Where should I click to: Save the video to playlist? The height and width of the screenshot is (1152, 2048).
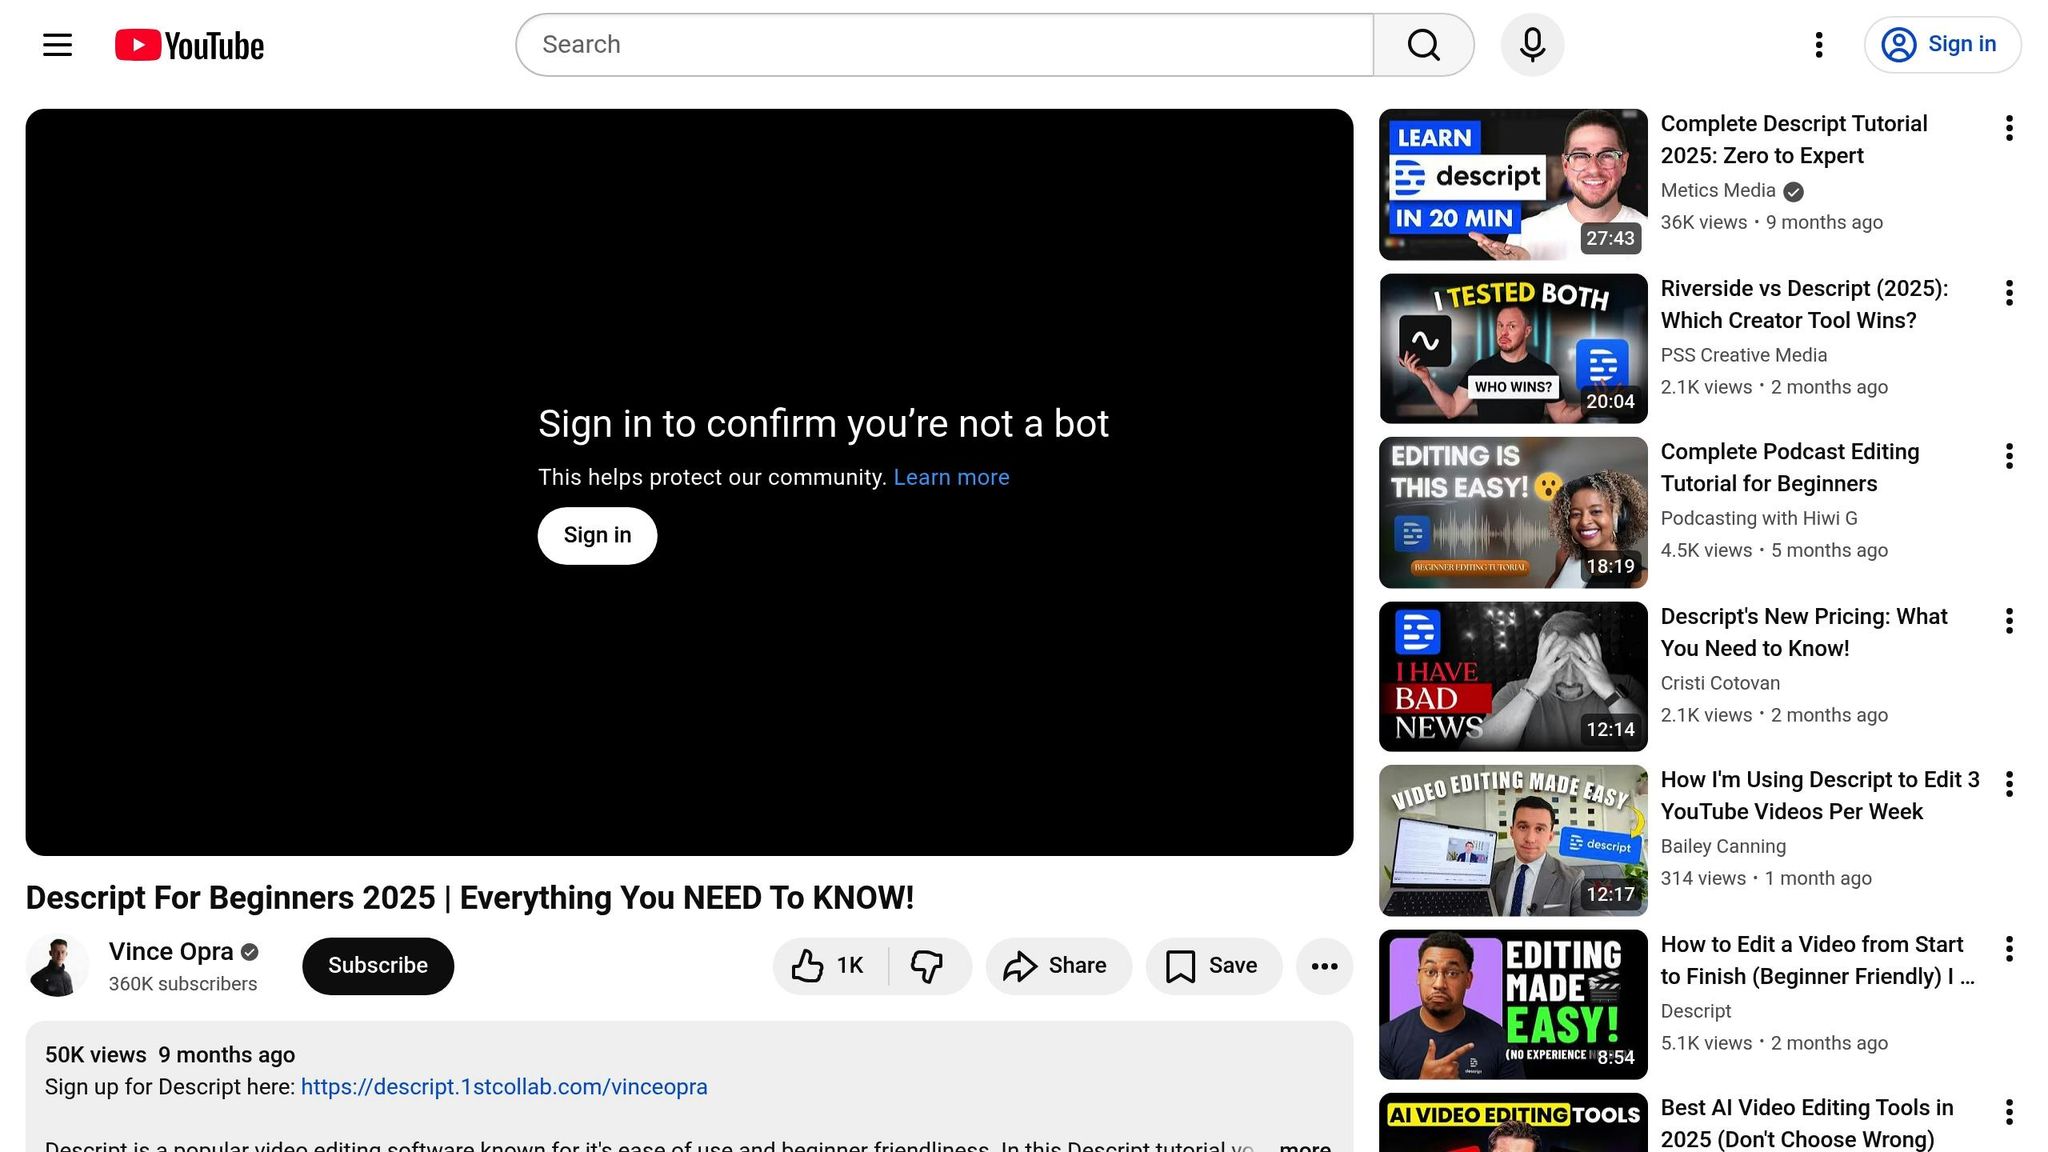coord(1213,966)
